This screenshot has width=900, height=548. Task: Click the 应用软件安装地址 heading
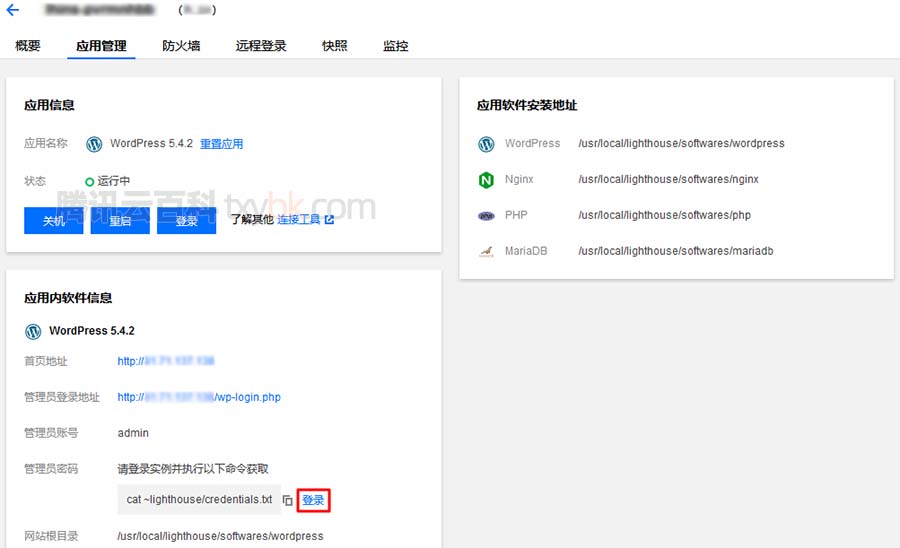[527, 105]
